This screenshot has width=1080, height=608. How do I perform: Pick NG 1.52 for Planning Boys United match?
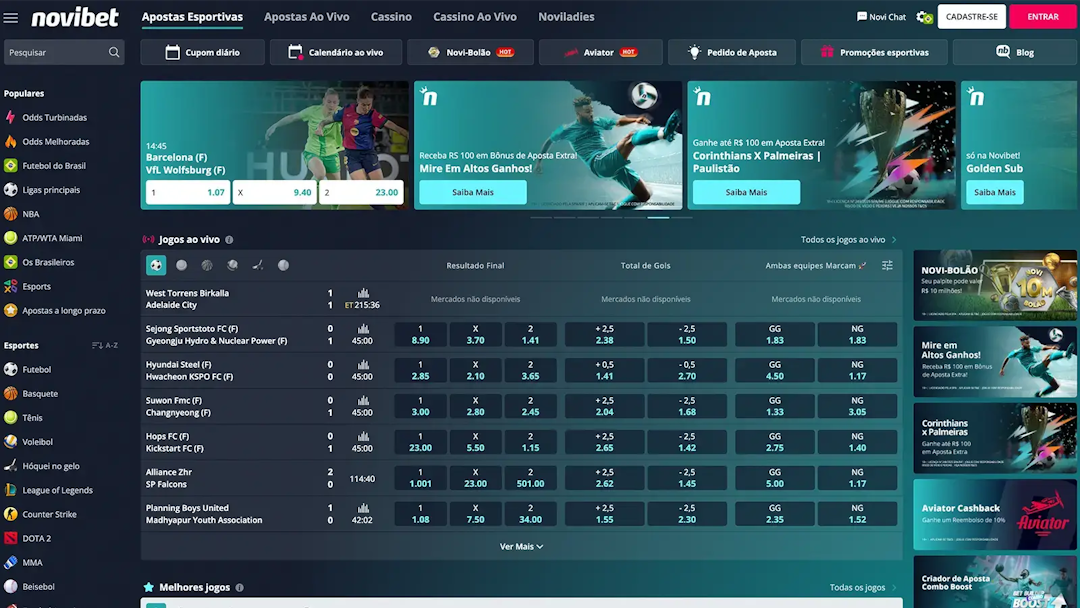tap(857, 514)
